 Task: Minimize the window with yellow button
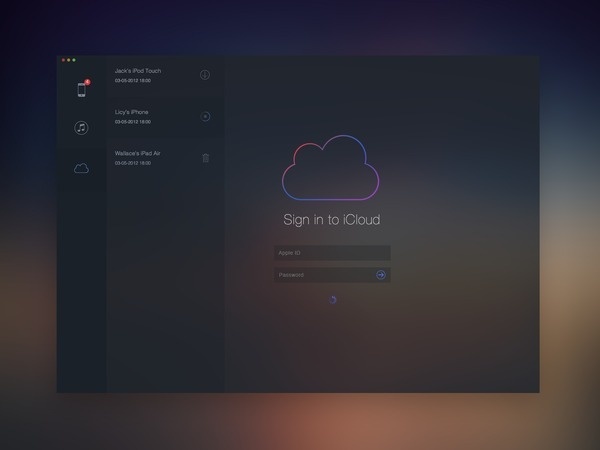pyautogui.click(x=69, y=60)
